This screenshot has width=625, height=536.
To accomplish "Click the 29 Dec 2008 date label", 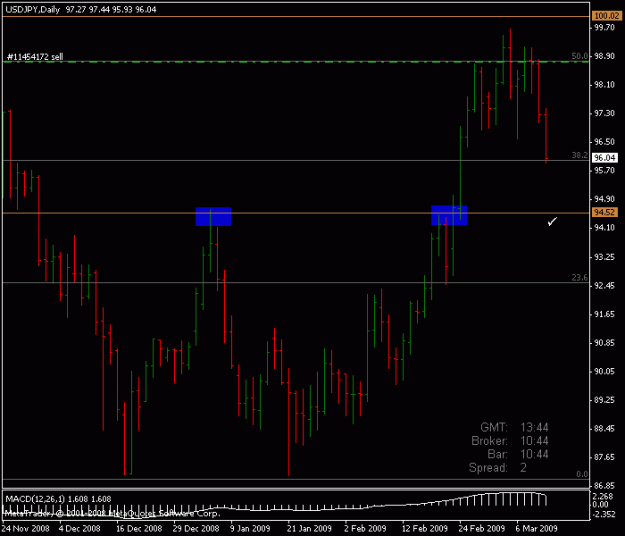I will [196, 529].
